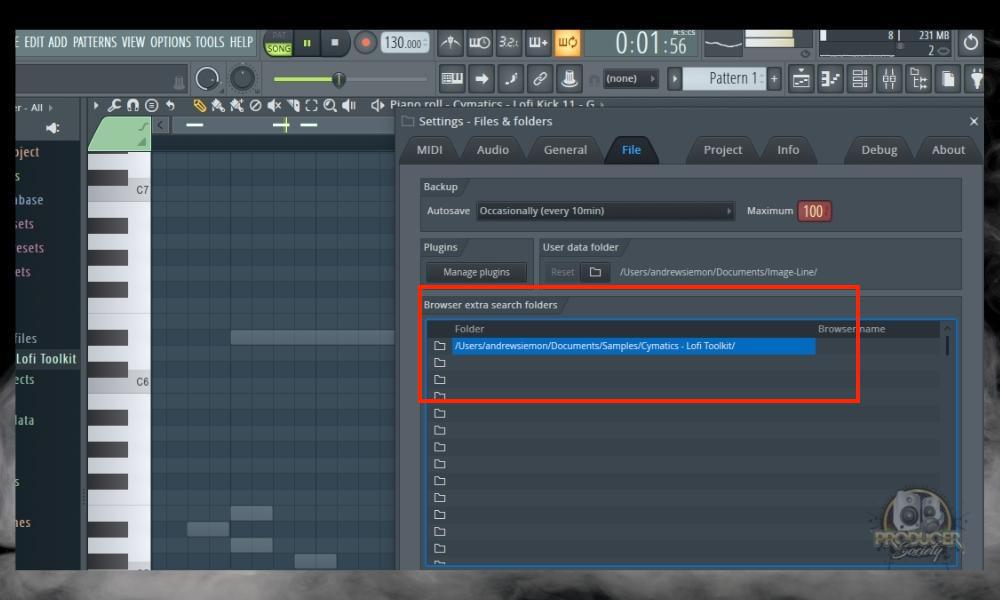This screenshot has height=600, width=1000.
Task: Open the OPTIONS menu
Action: coord(170,43)
